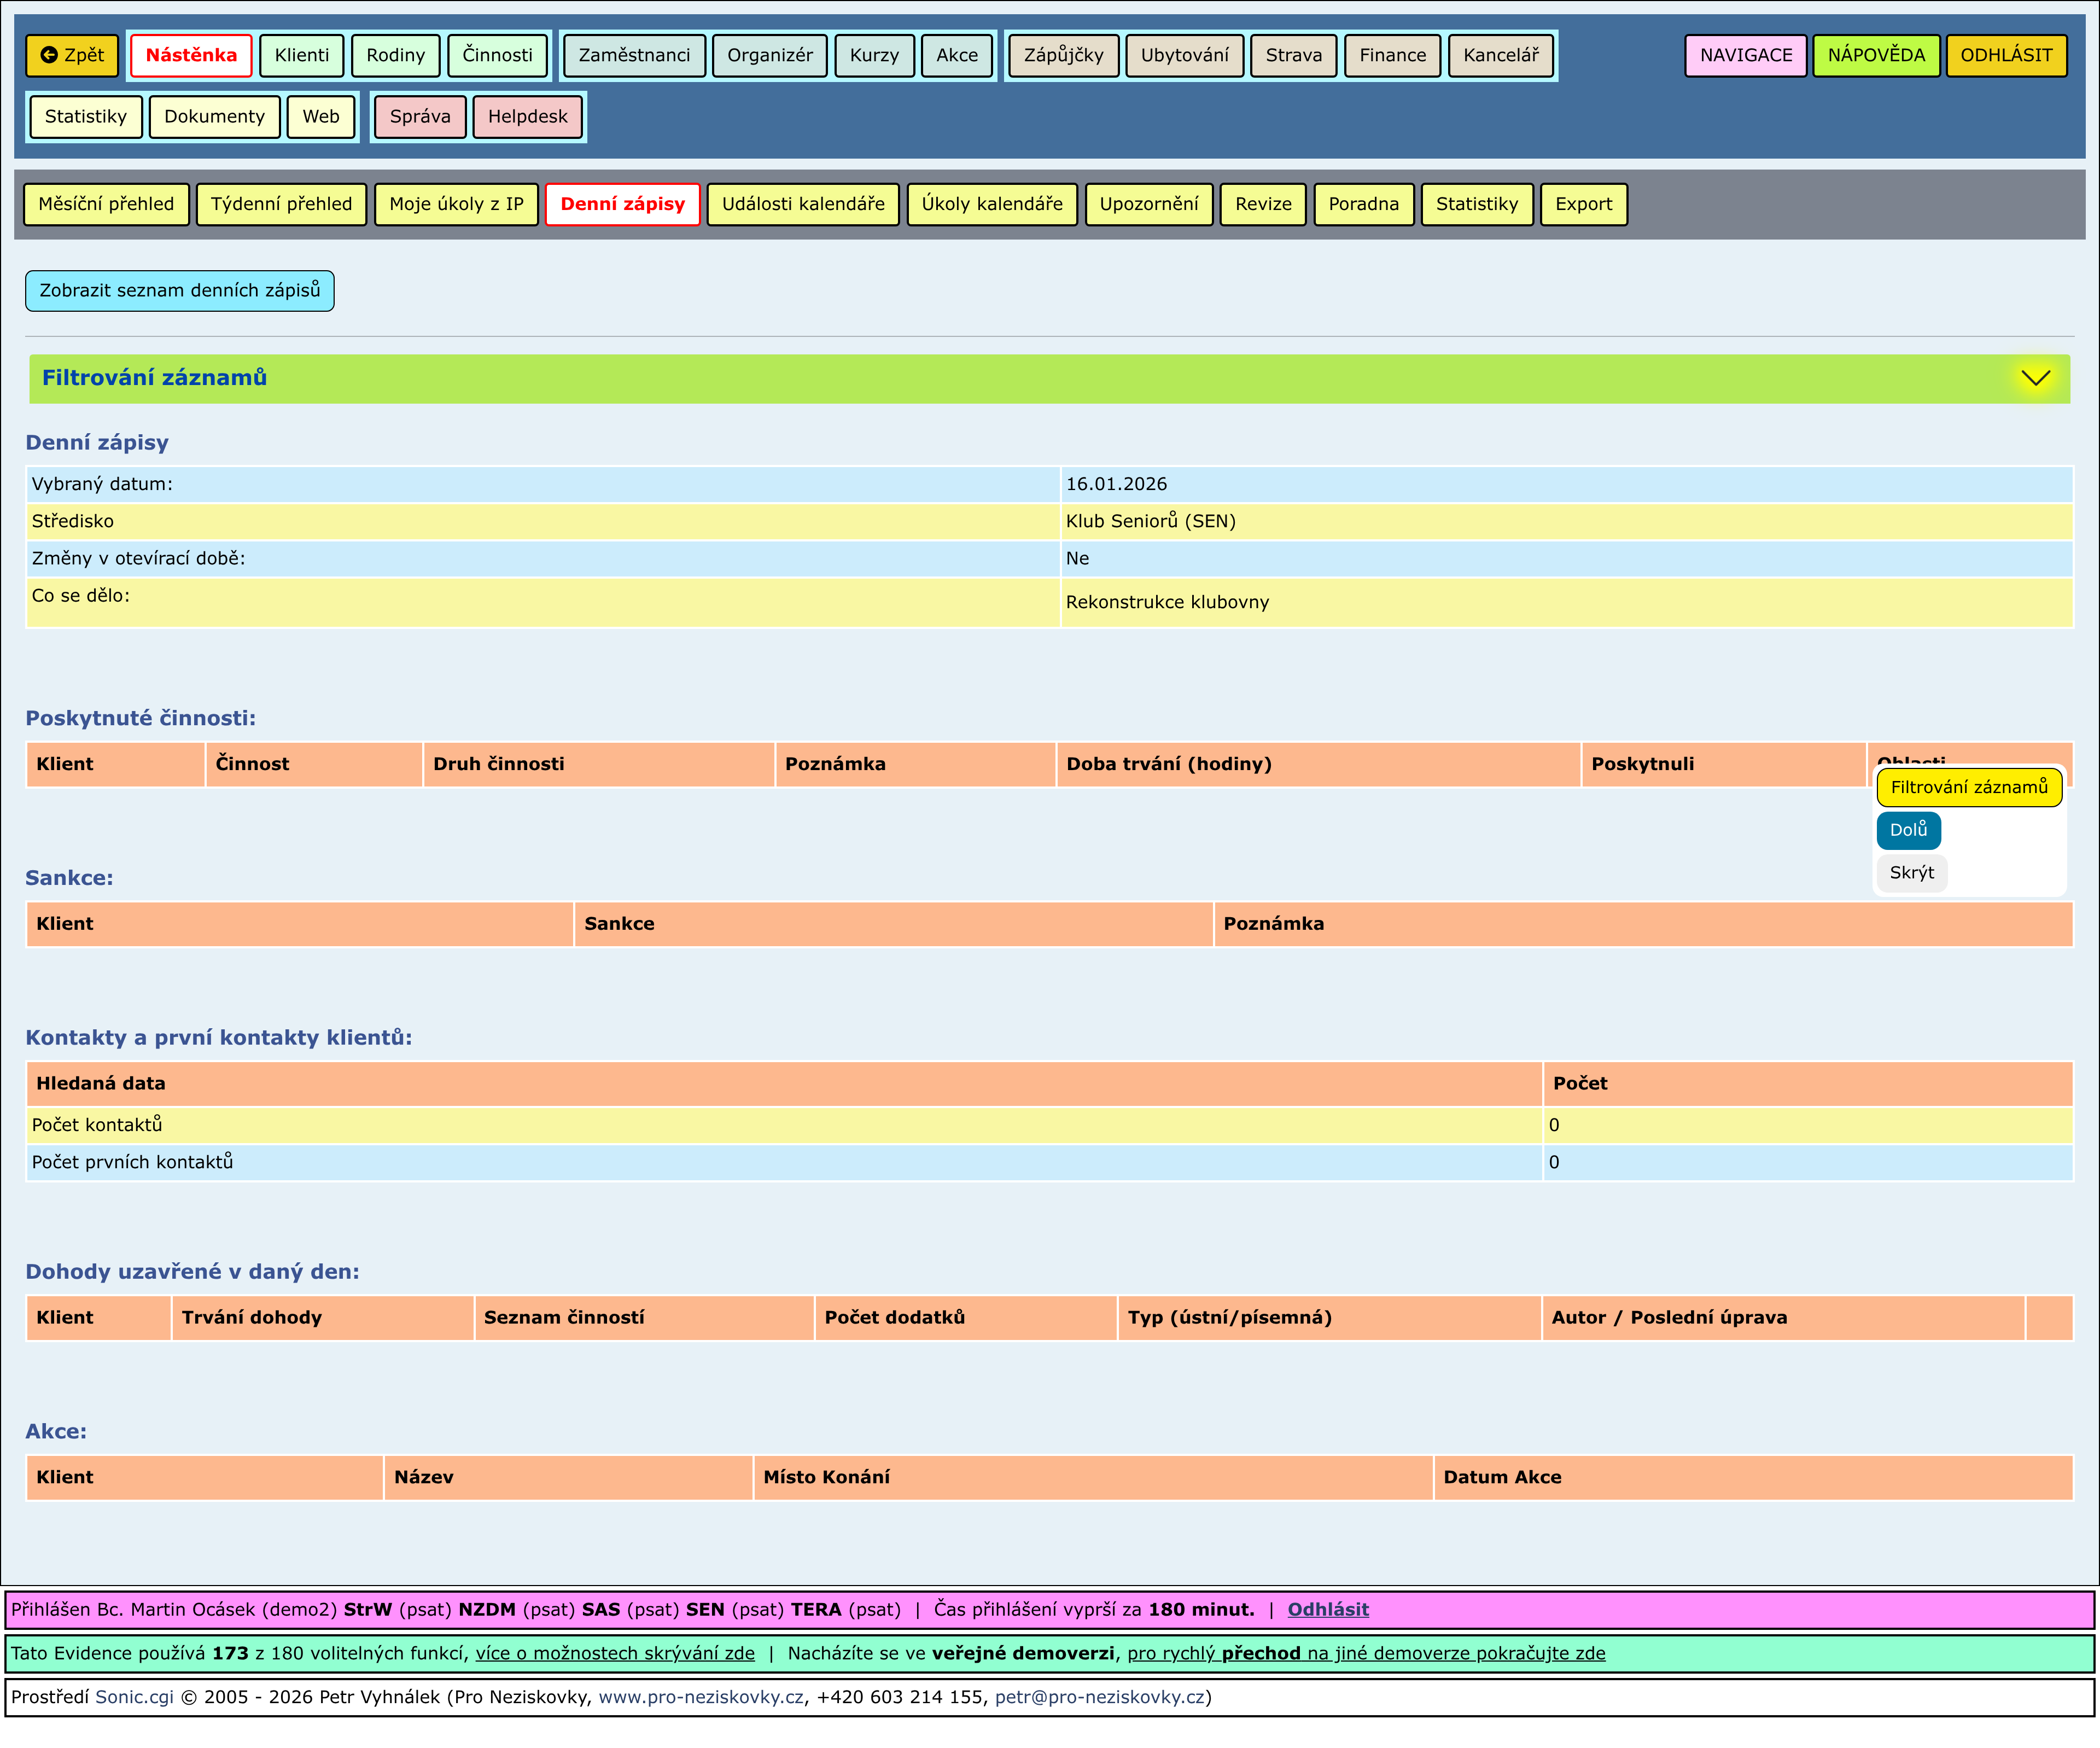
Task: Click the Filtrování záznamů green header bar
Action: 1000,378
